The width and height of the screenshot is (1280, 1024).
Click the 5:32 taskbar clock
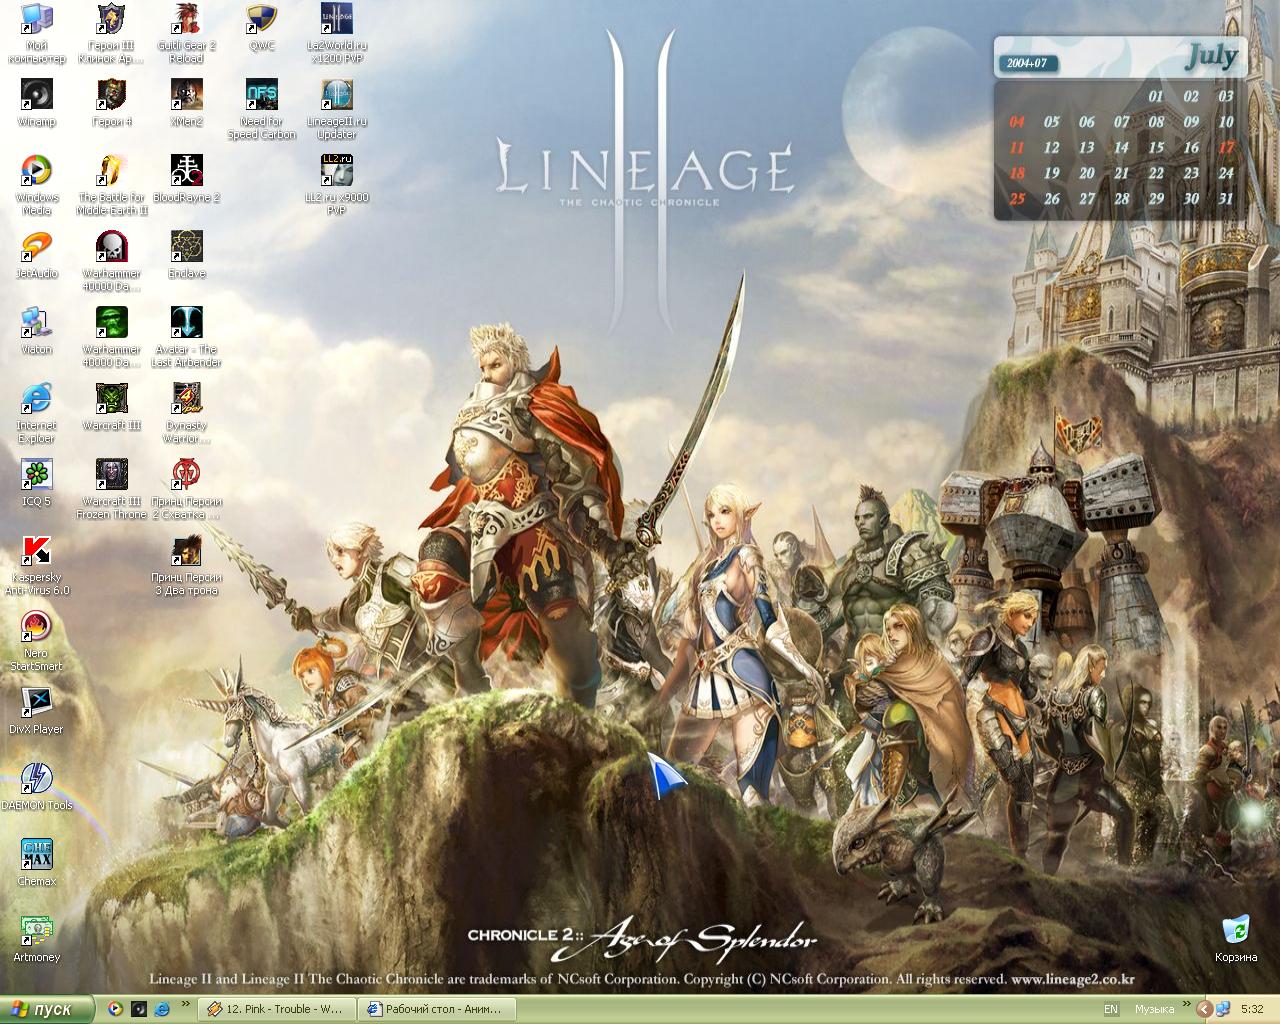pyautogui.click(x=1252, y=1009)
